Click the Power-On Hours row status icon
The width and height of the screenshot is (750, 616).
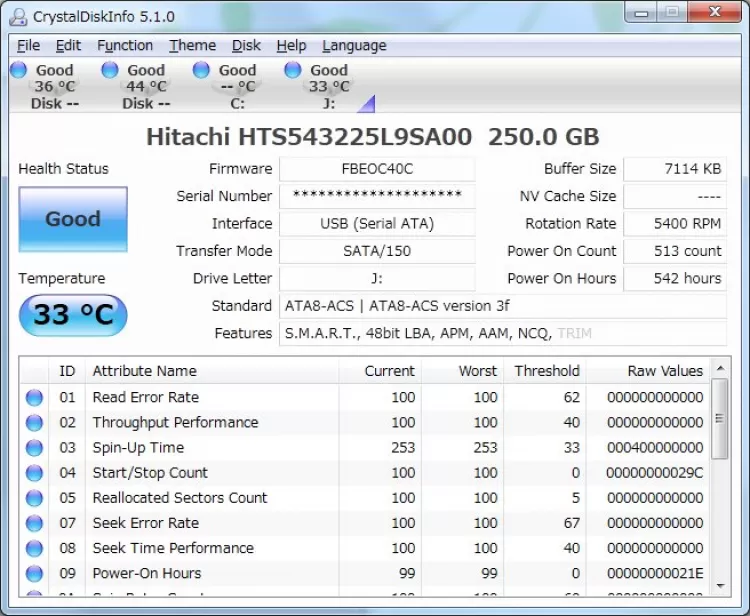35,574
